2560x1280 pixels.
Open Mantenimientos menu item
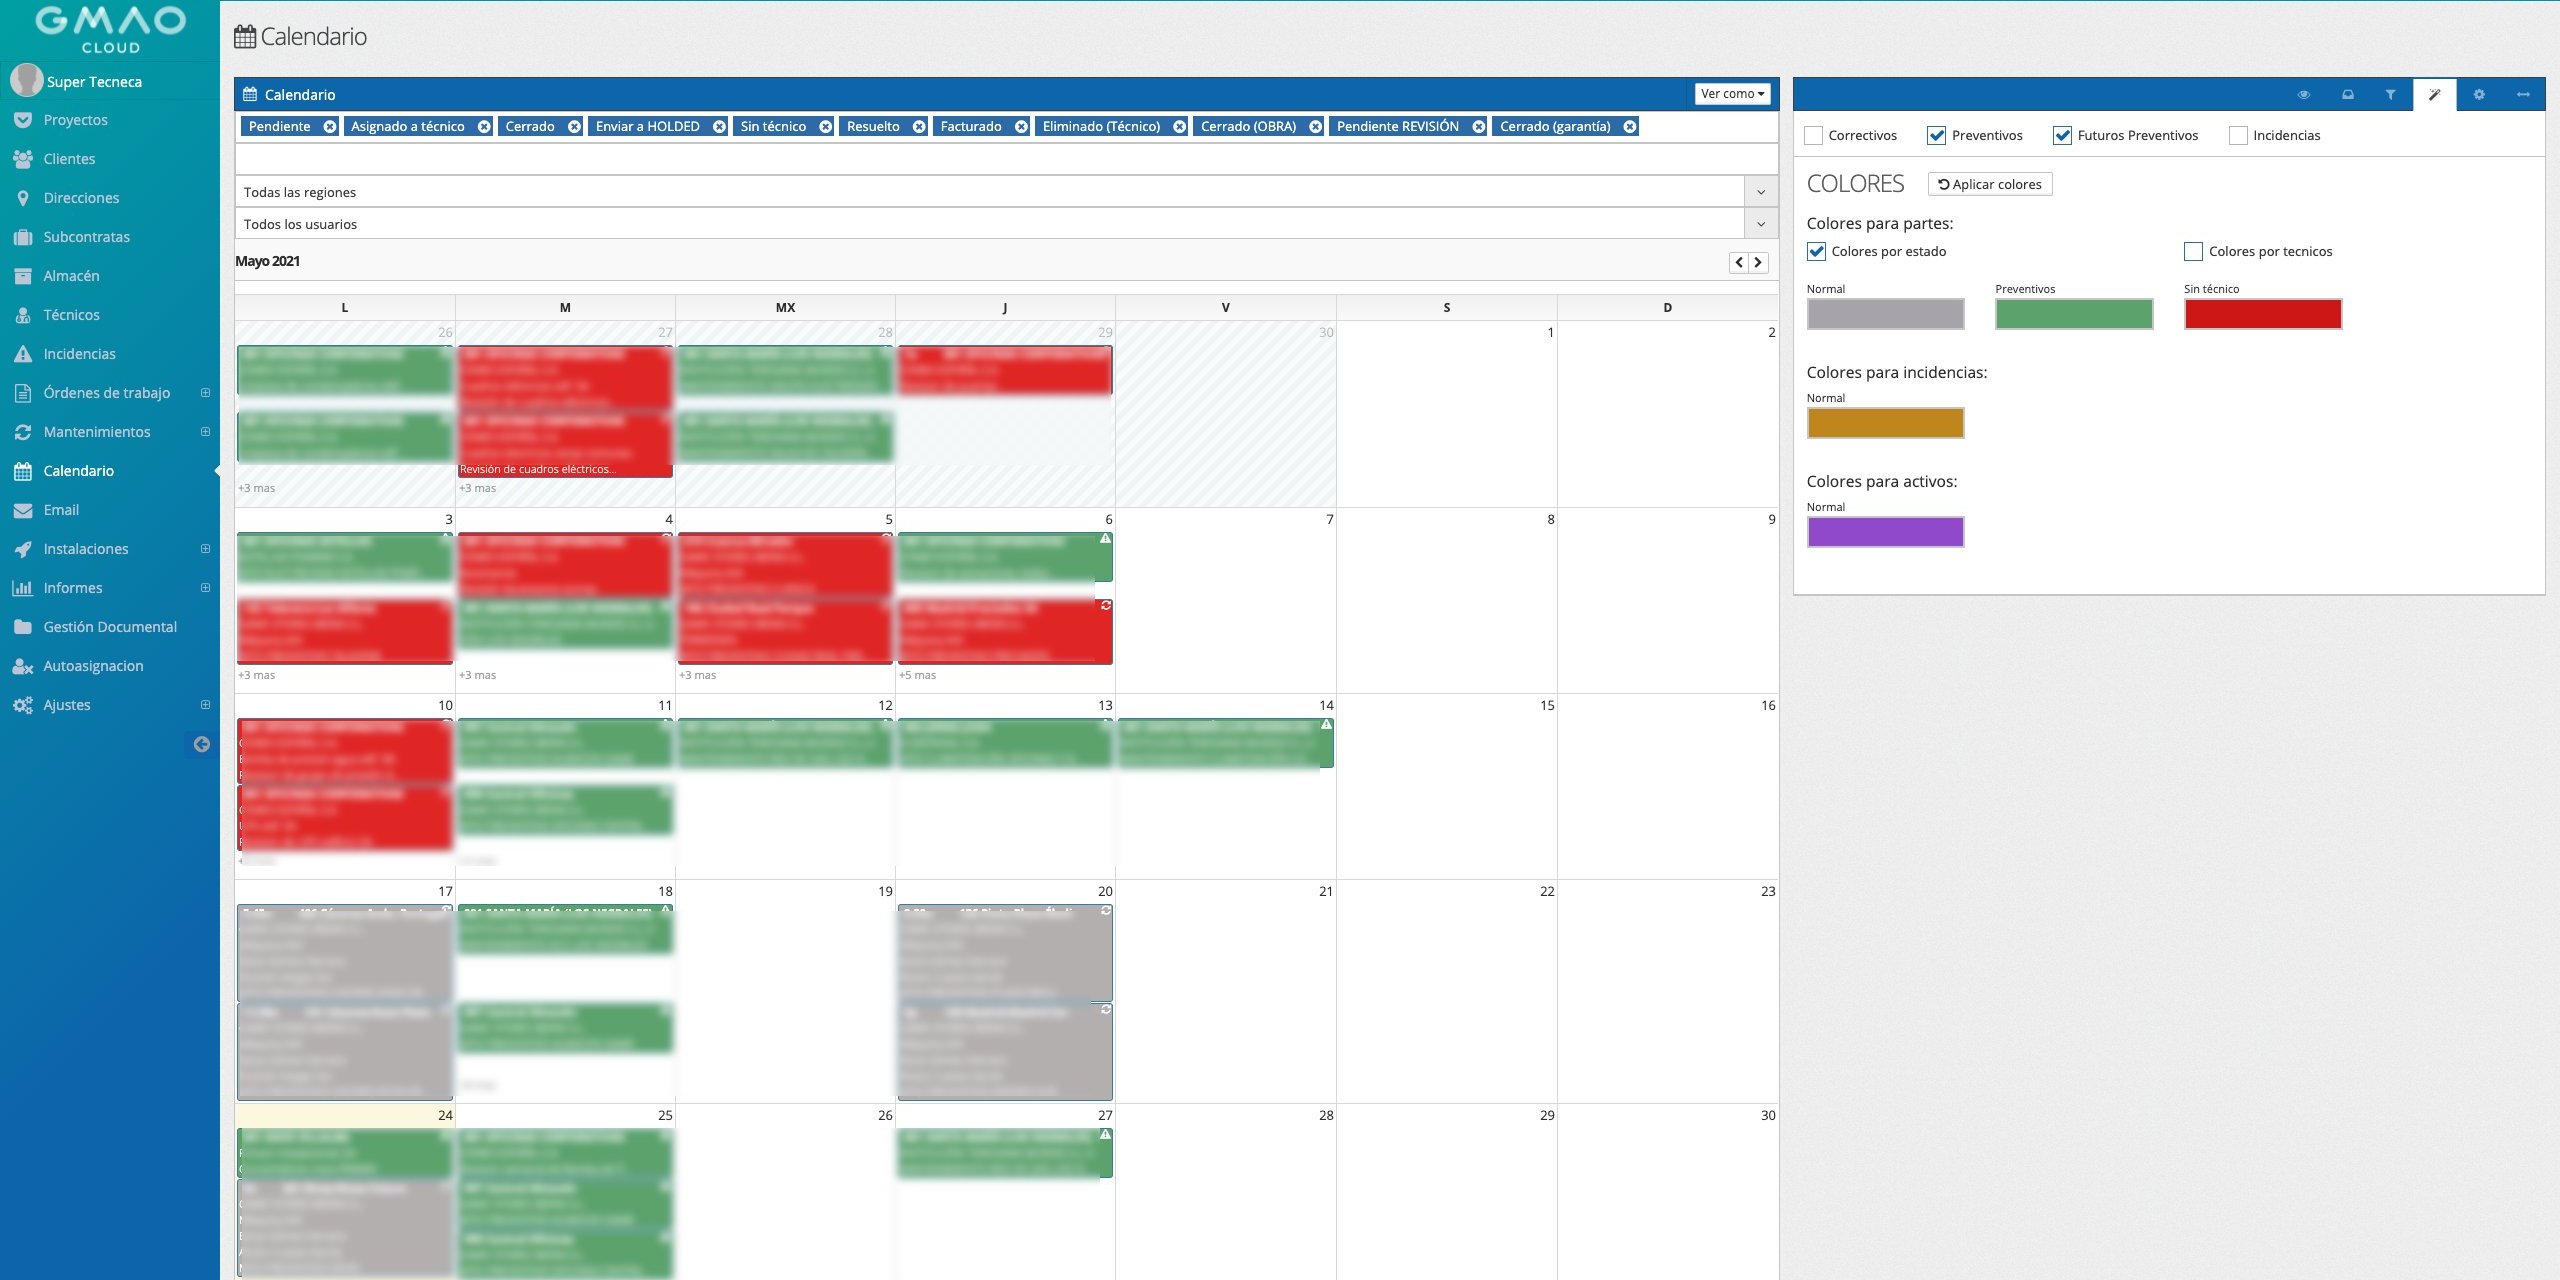pyautogui.click(x=97, y=432)
